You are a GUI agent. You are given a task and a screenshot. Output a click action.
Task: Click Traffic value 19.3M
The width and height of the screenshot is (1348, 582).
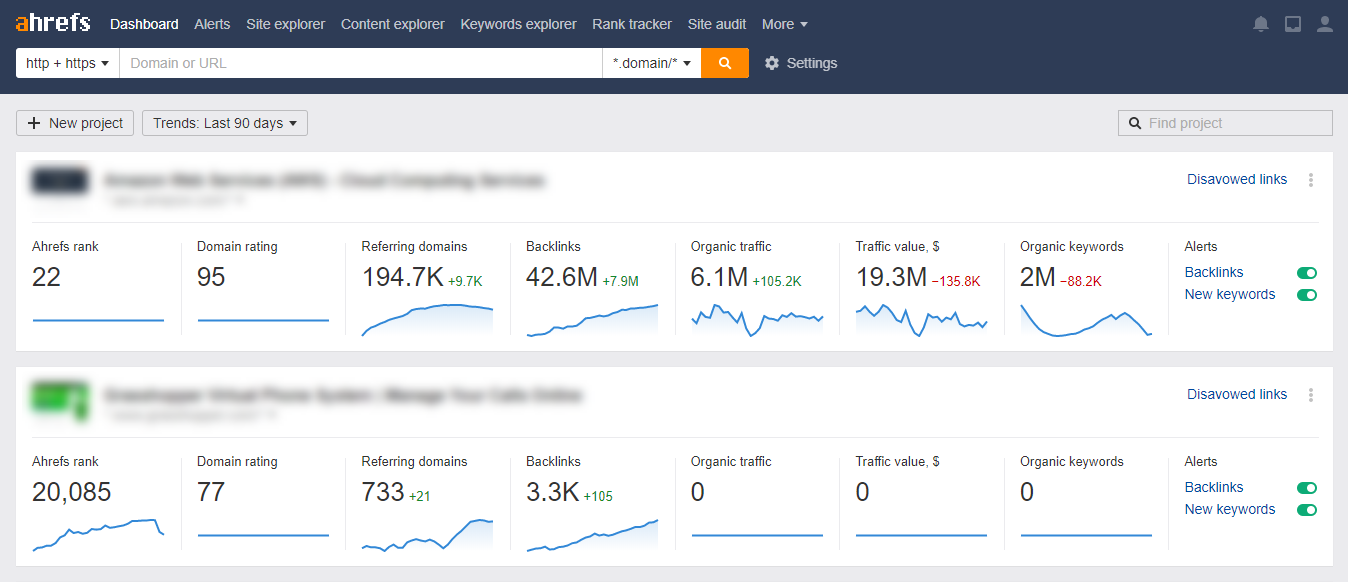click(891, 278)
